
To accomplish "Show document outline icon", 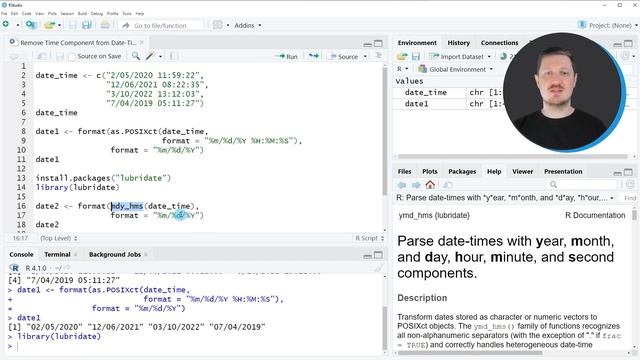I will [x=378, y=56].
